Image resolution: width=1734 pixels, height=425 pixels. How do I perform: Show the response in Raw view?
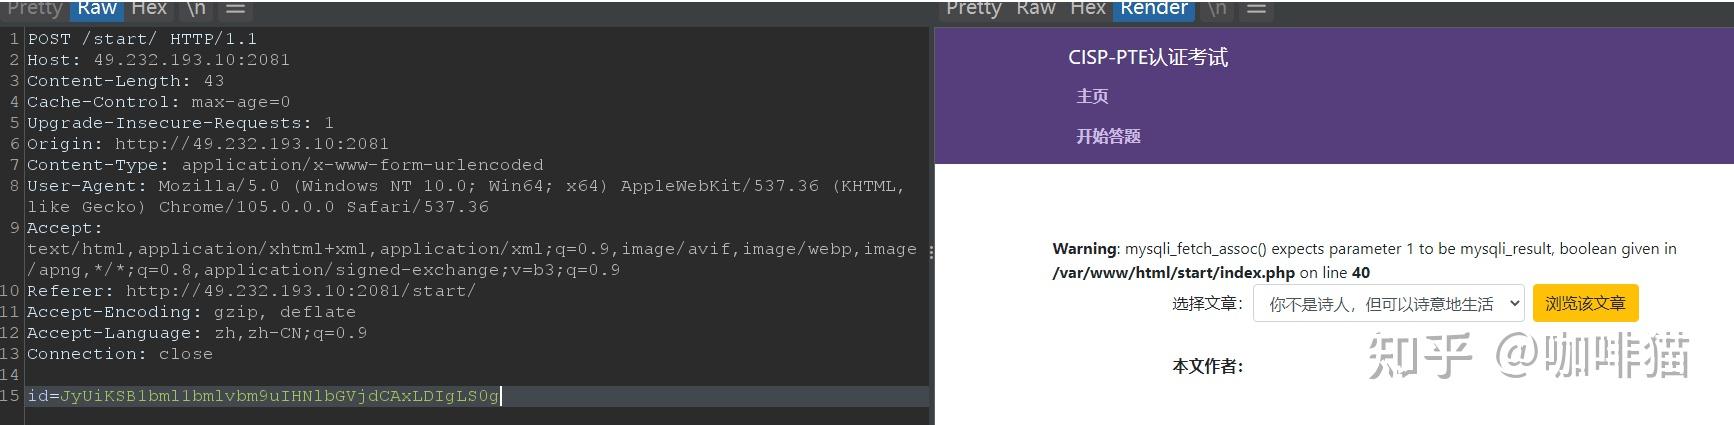coord(1035,9)
